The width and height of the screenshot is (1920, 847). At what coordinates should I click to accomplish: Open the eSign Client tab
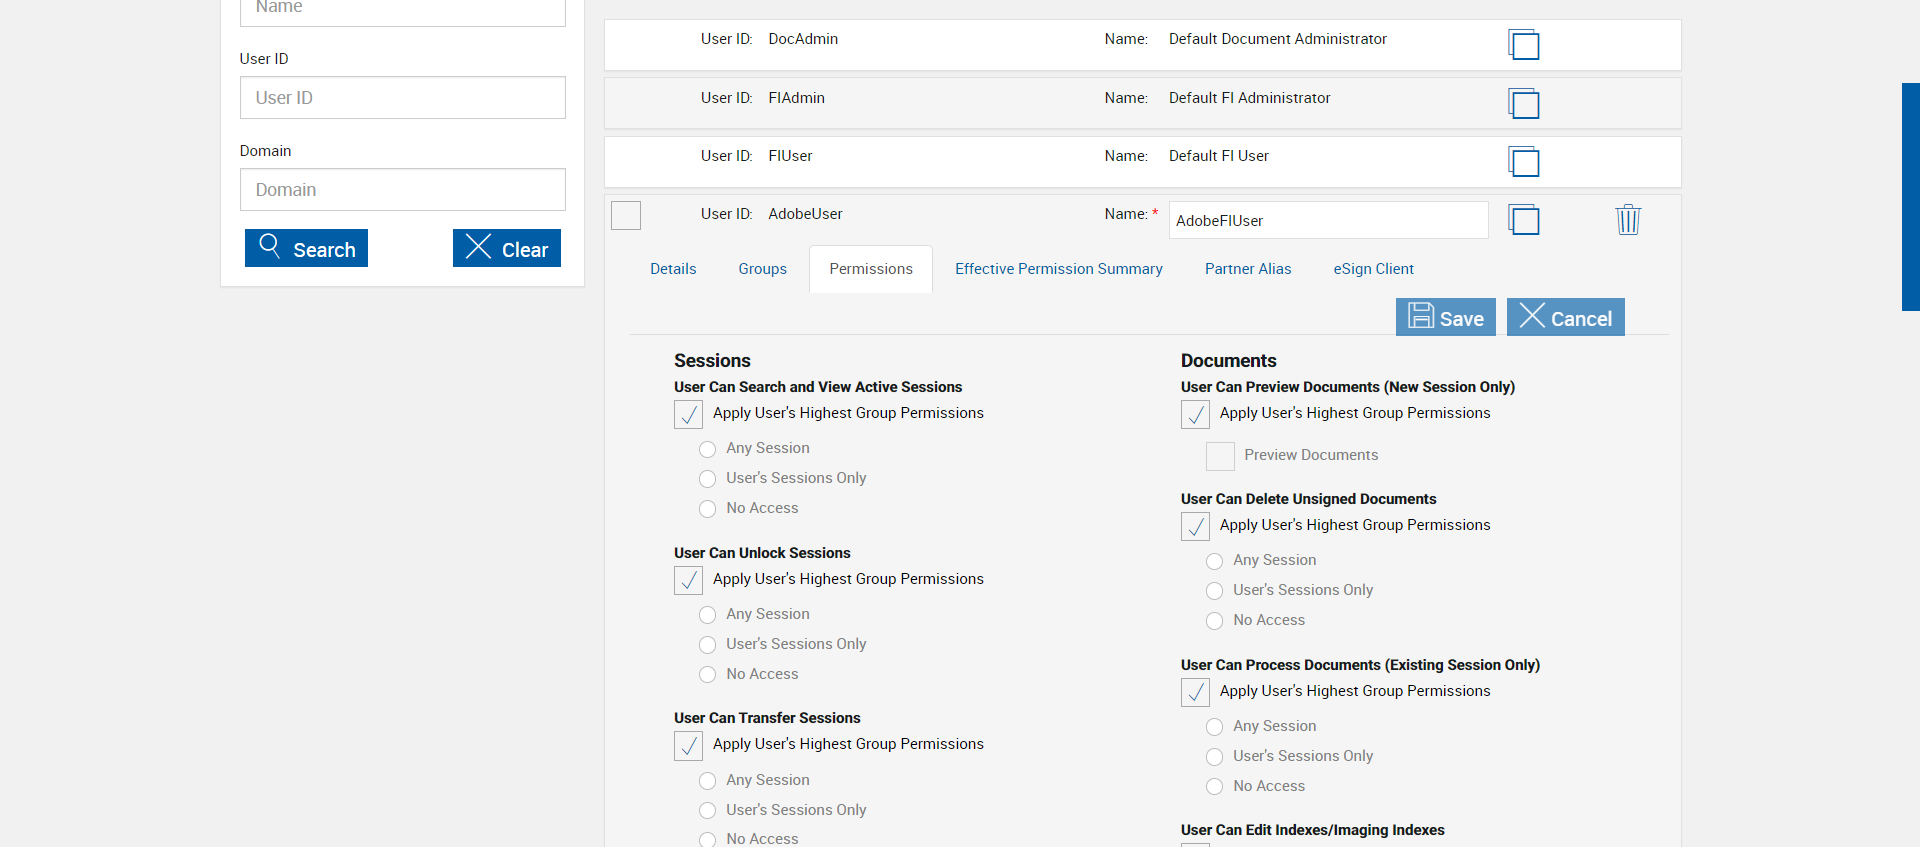[1373, 269]
